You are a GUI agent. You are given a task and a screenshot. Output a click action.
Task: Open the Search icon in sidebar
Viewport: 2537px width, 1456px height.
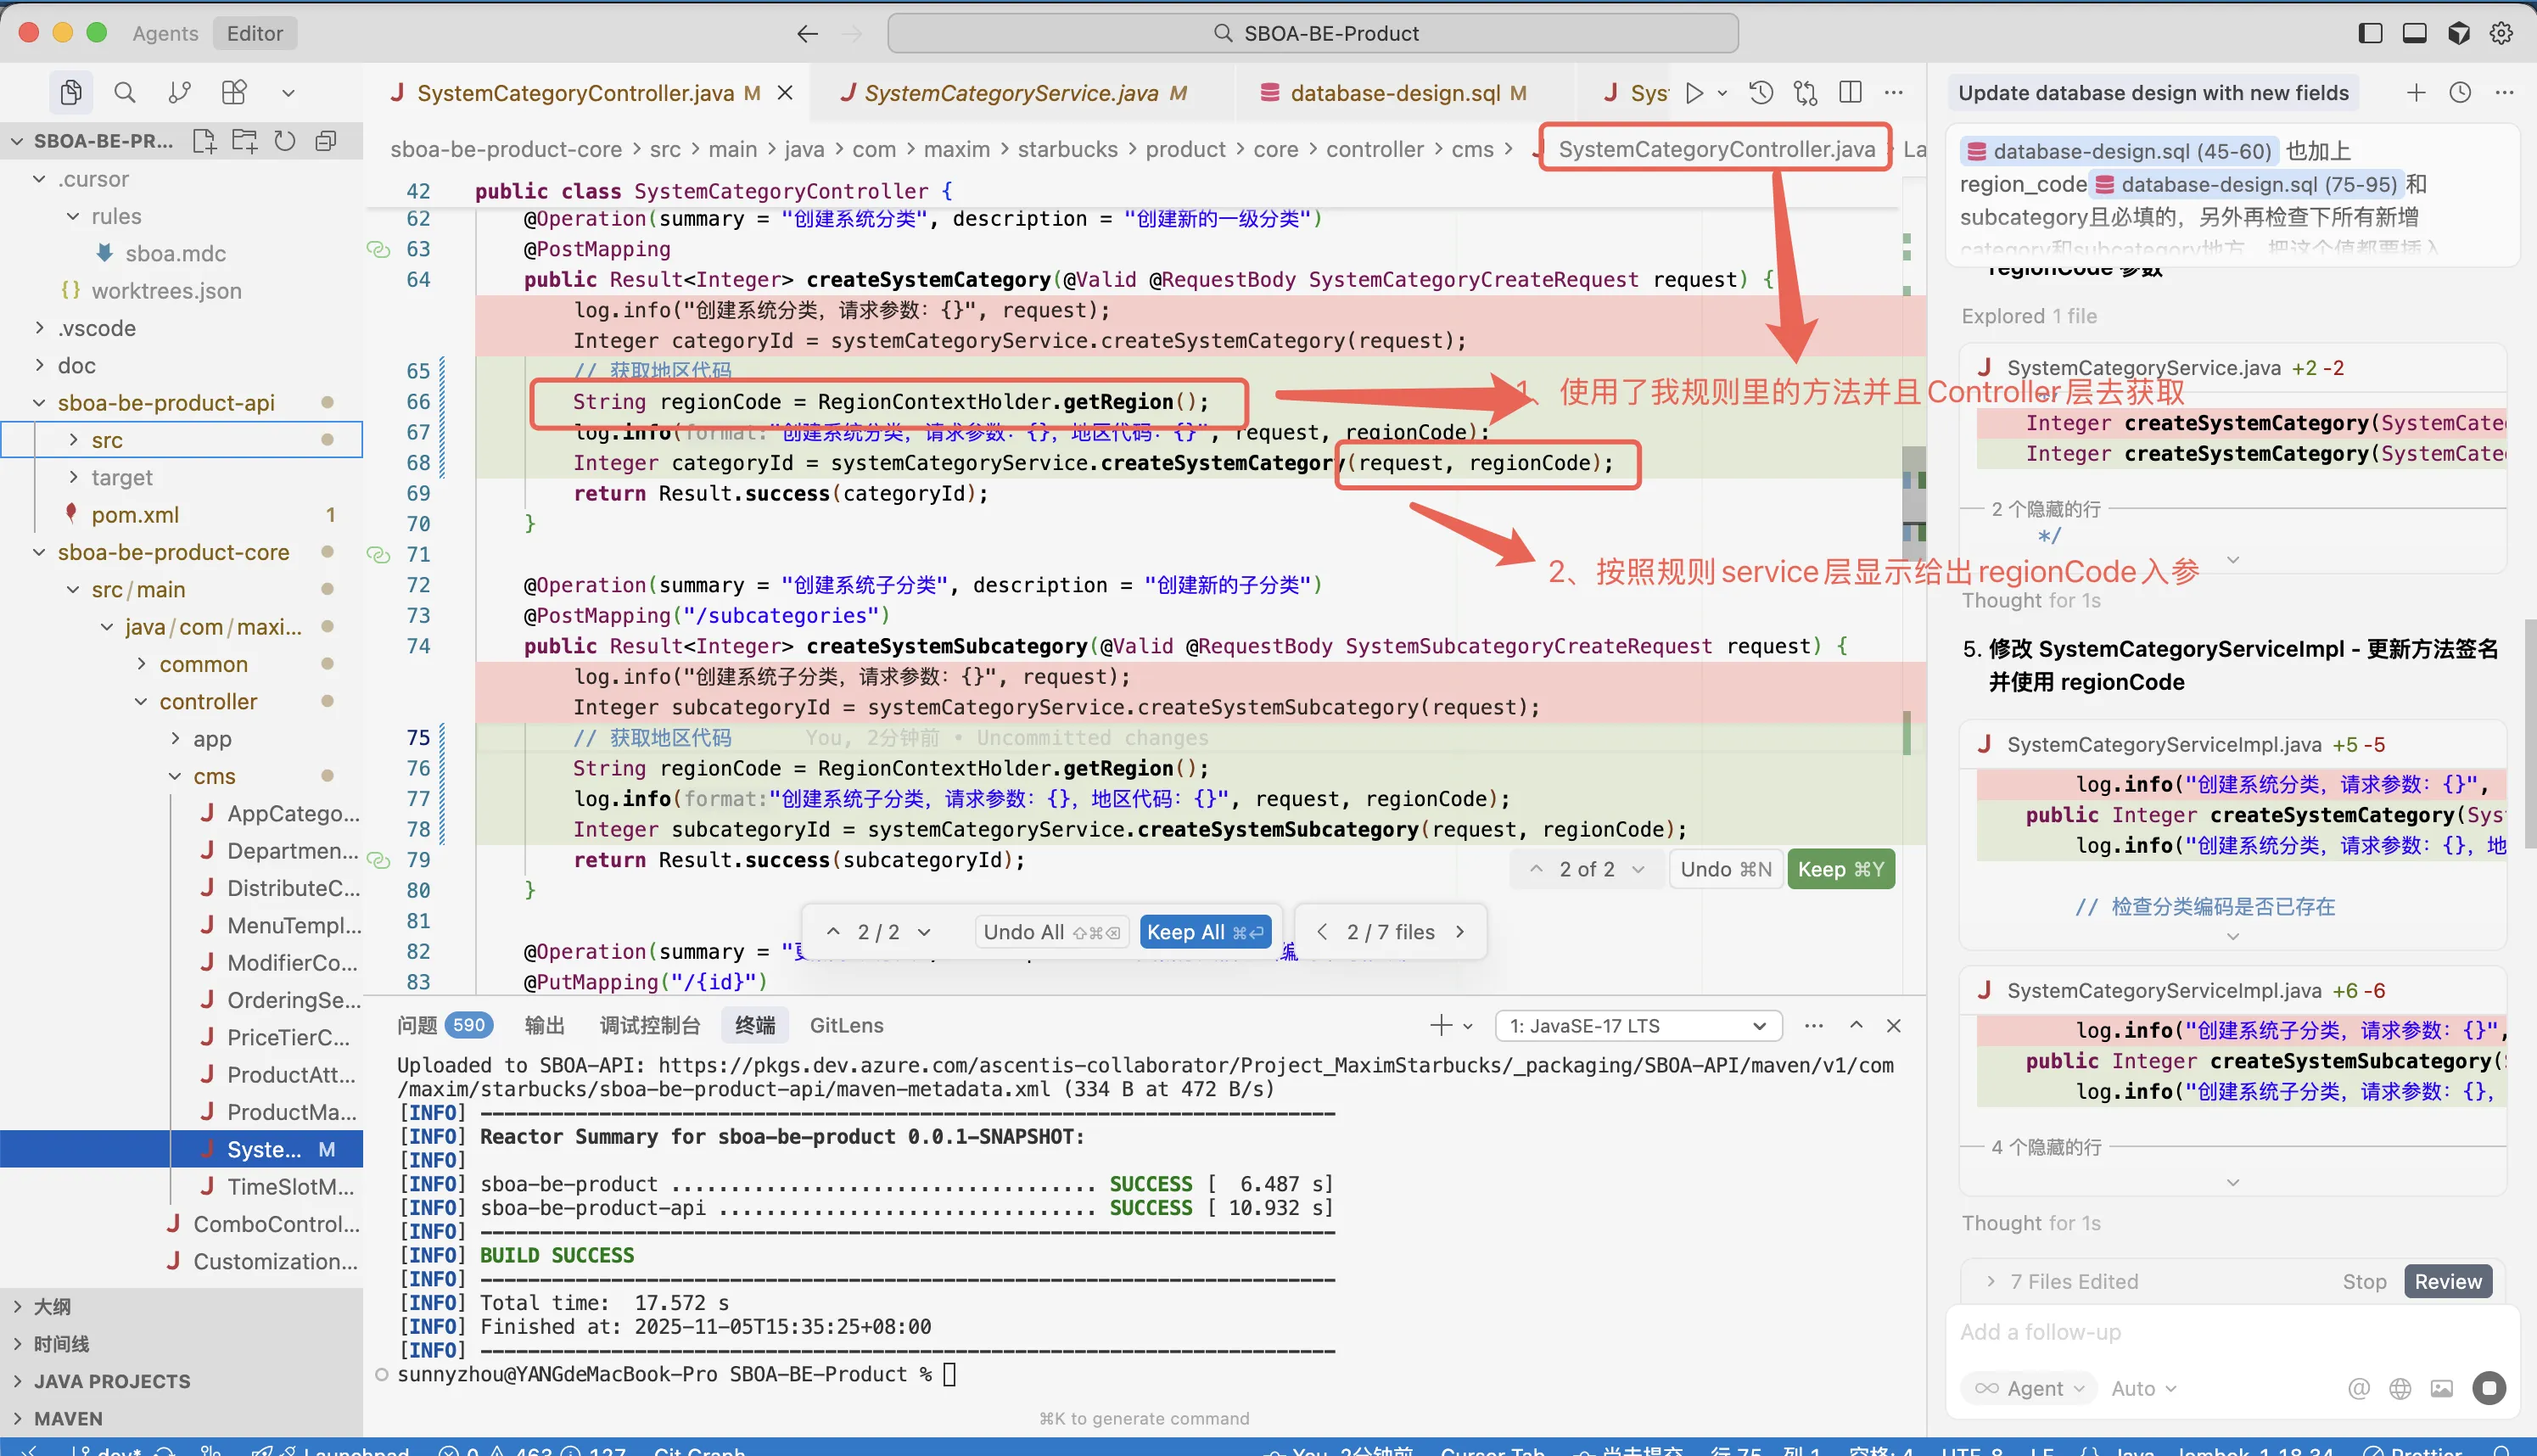[x=125, y=93]
